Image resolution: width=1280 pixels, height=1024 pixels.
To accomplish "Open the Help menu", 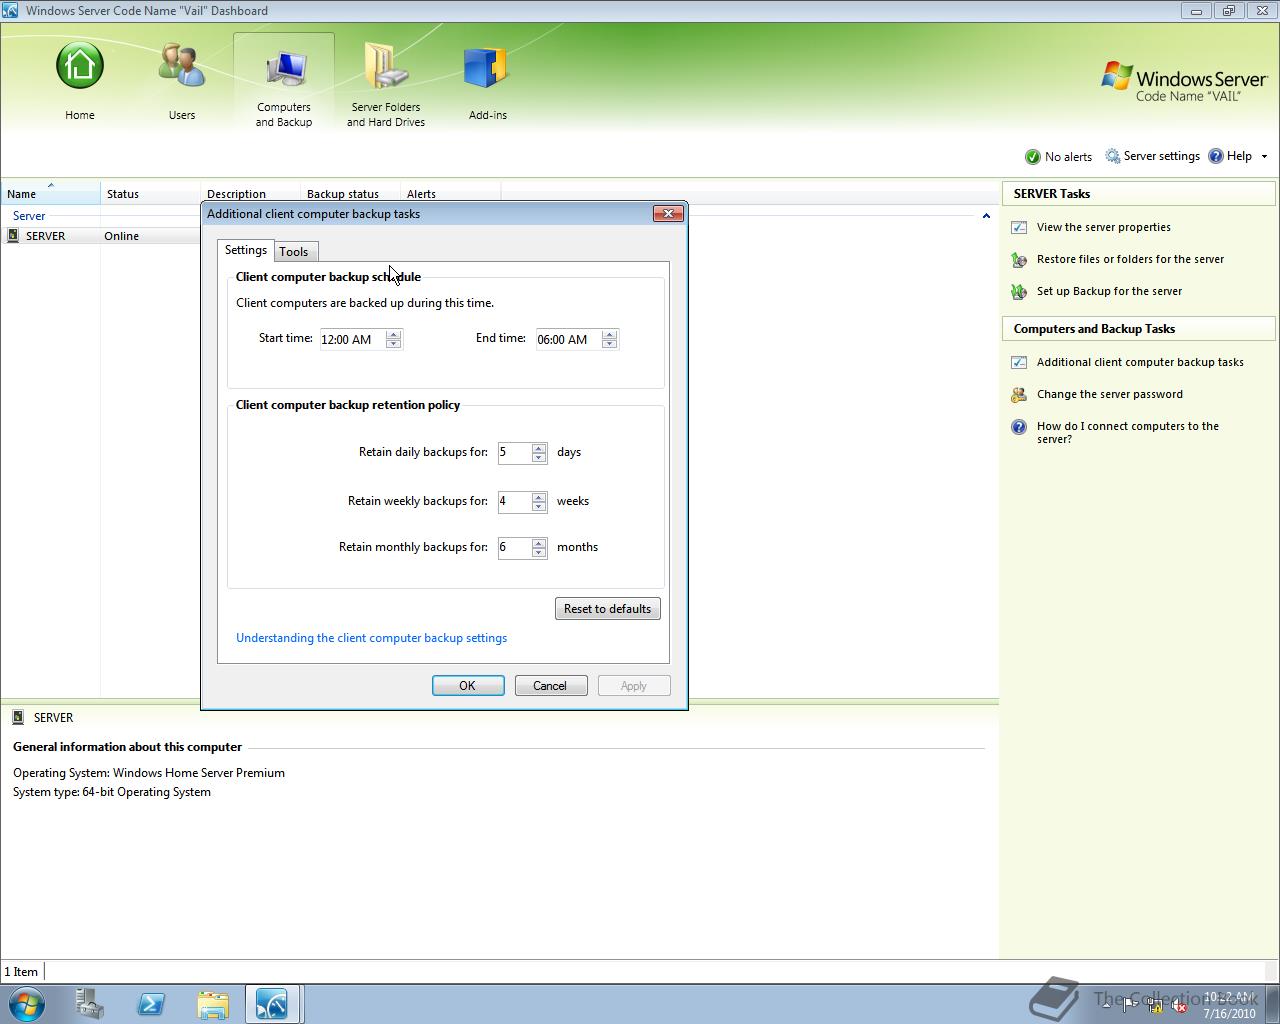I will coord(1230,156).
